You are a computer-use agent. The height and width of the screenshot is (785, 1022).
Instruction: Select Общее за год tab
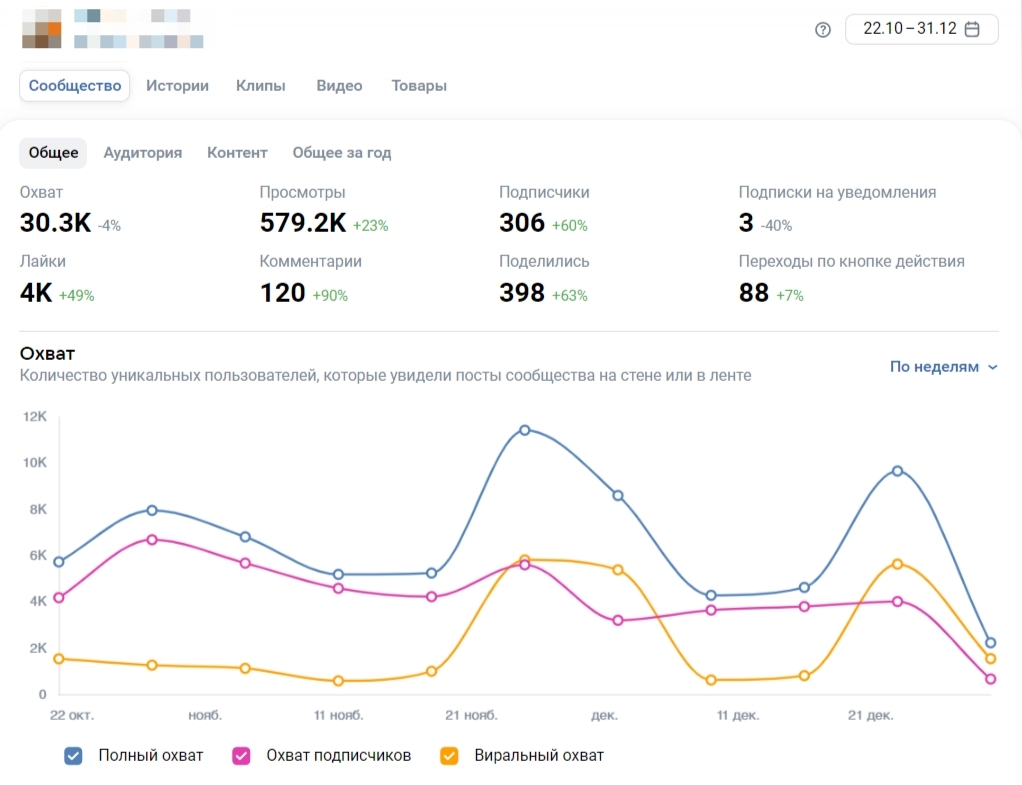[342, 153]
